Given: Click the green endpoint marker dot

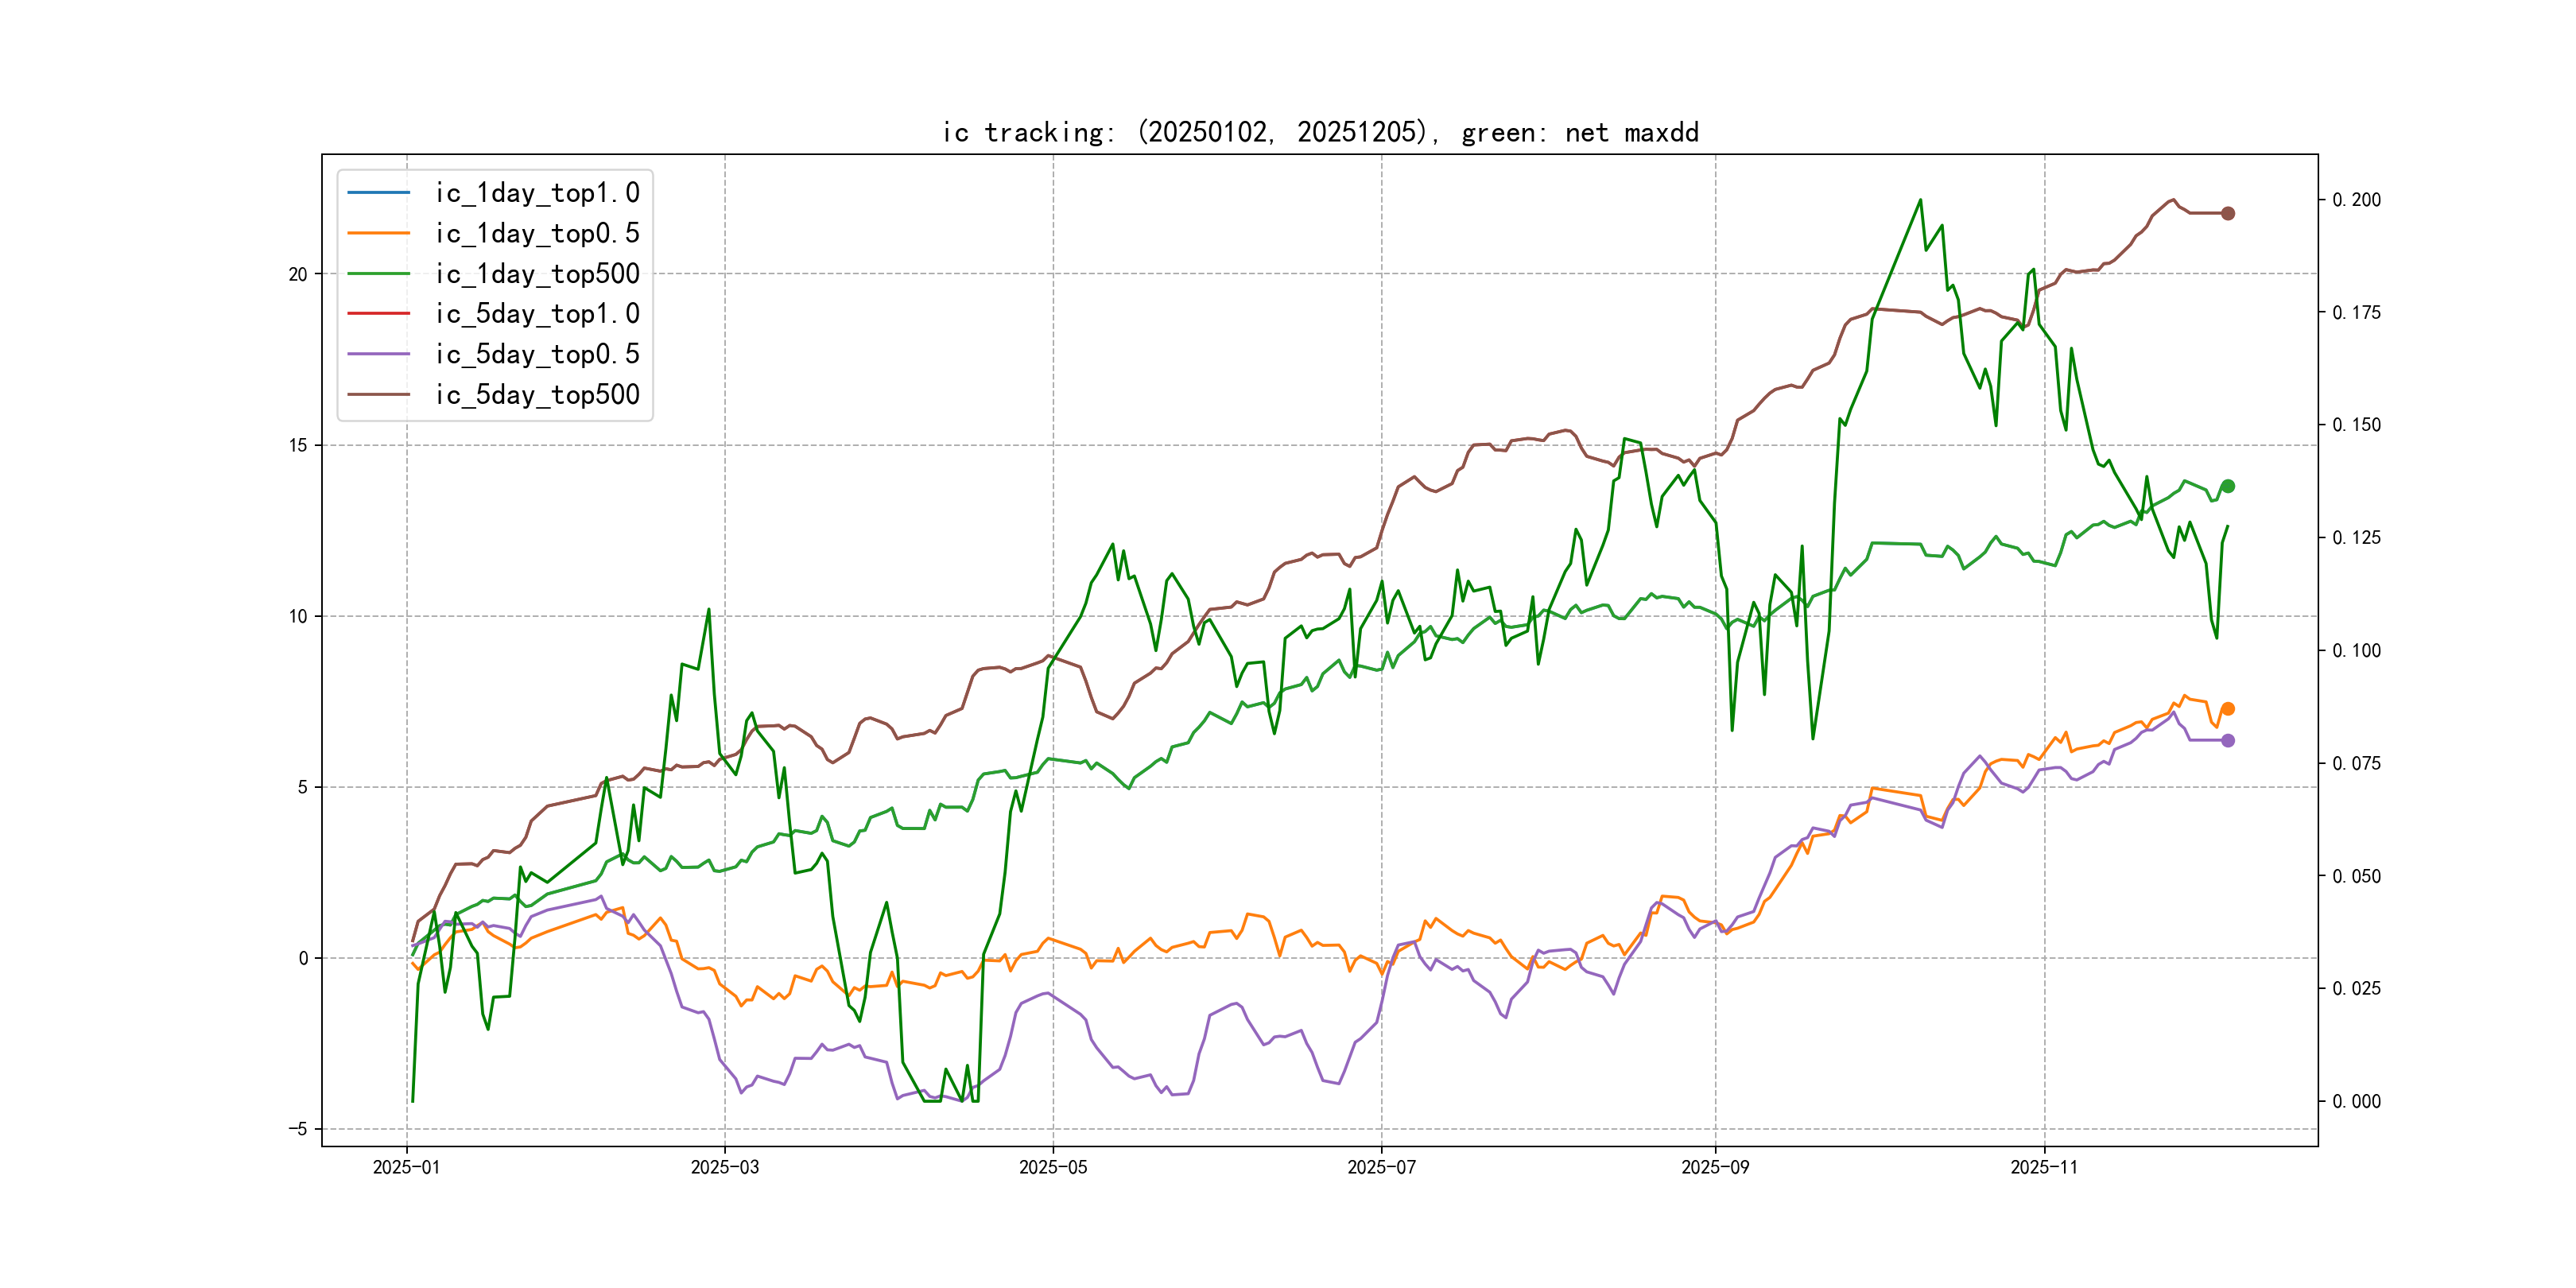Looking at the screenshot, I should click(2227, 486).
